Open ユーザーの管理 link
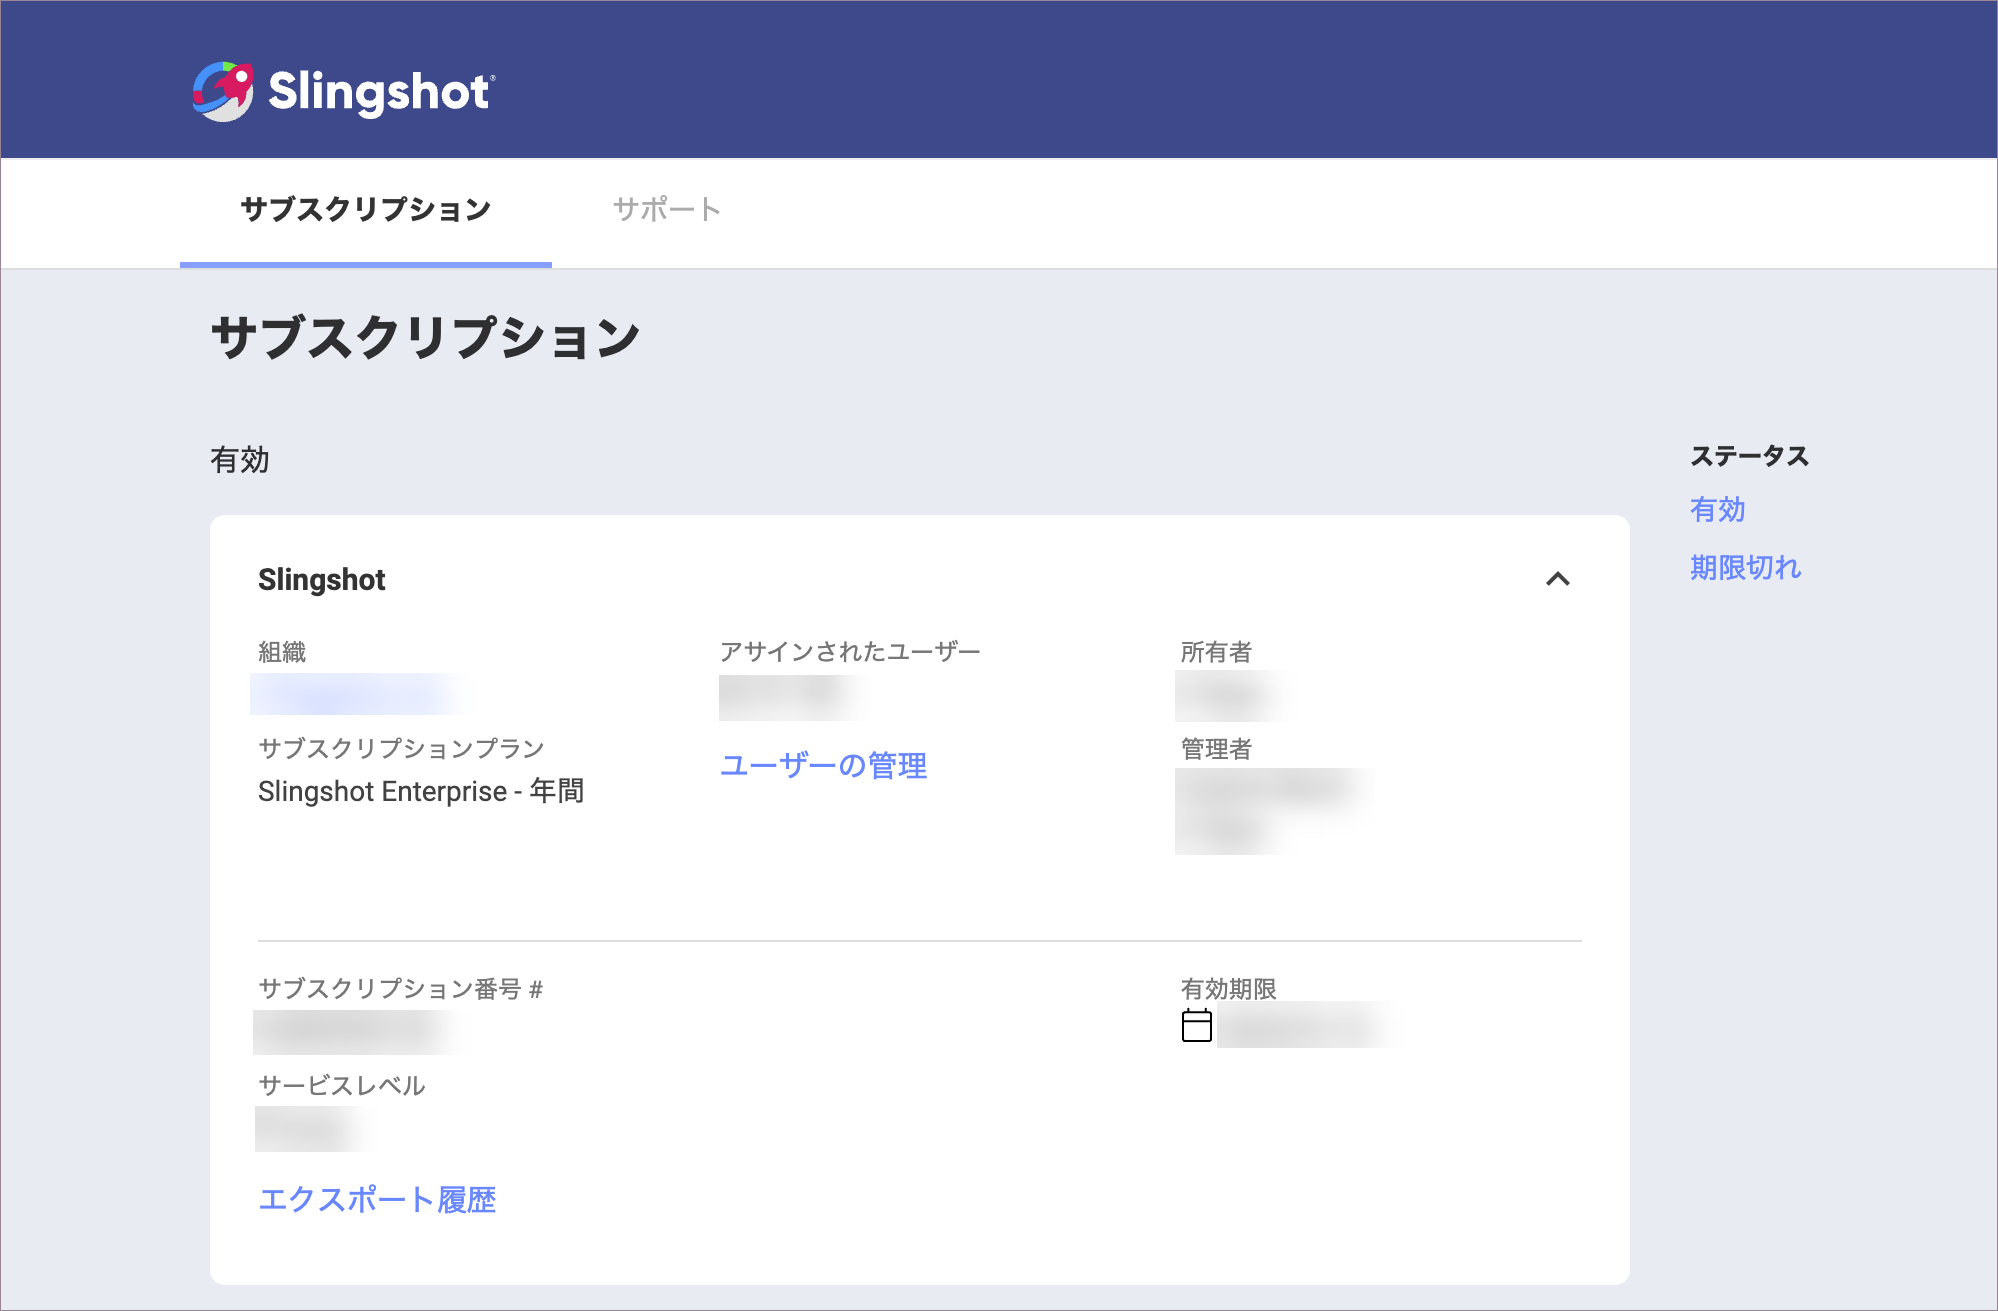 824,766
